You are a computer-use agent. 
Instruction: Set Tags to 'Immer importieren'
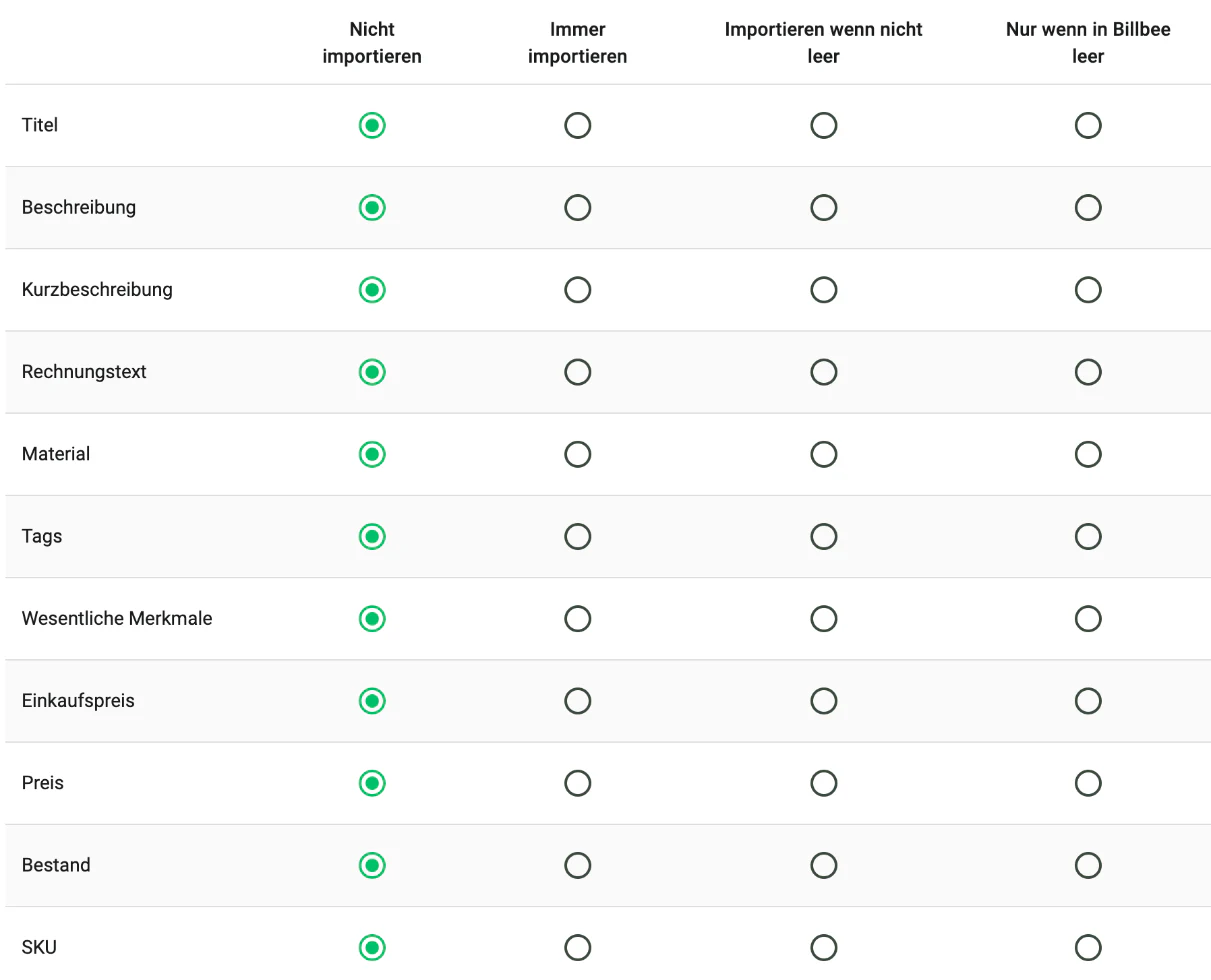[578, 536]
